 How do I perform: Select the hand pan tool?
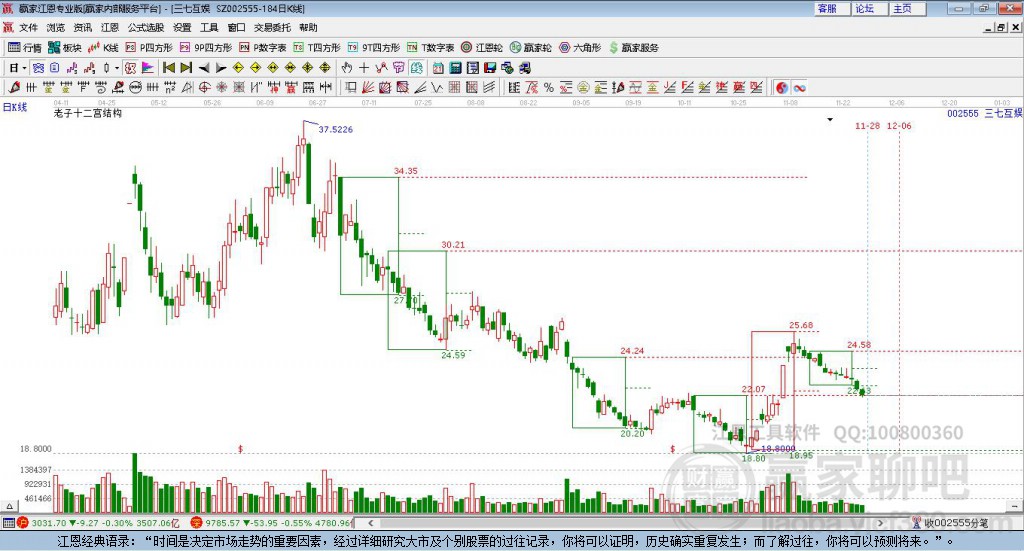point(347,68)
